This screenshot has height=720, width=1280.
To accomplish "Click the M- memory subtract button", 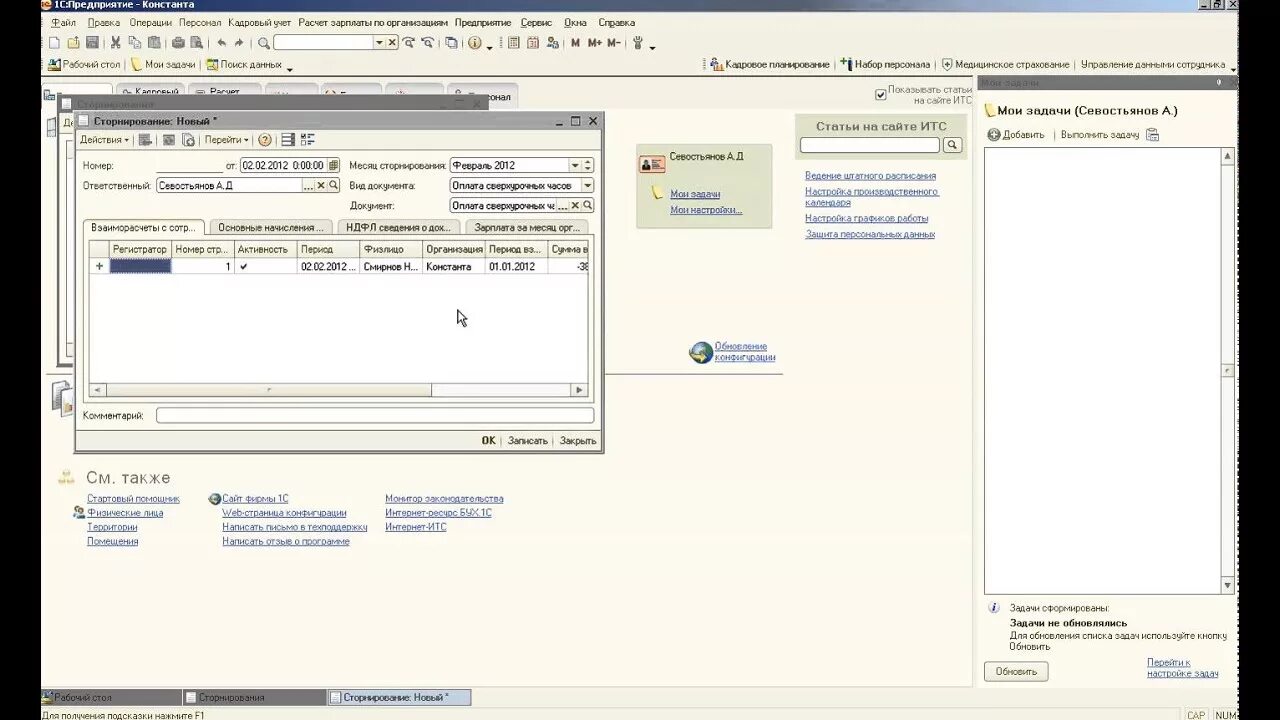I will point(614,43).
